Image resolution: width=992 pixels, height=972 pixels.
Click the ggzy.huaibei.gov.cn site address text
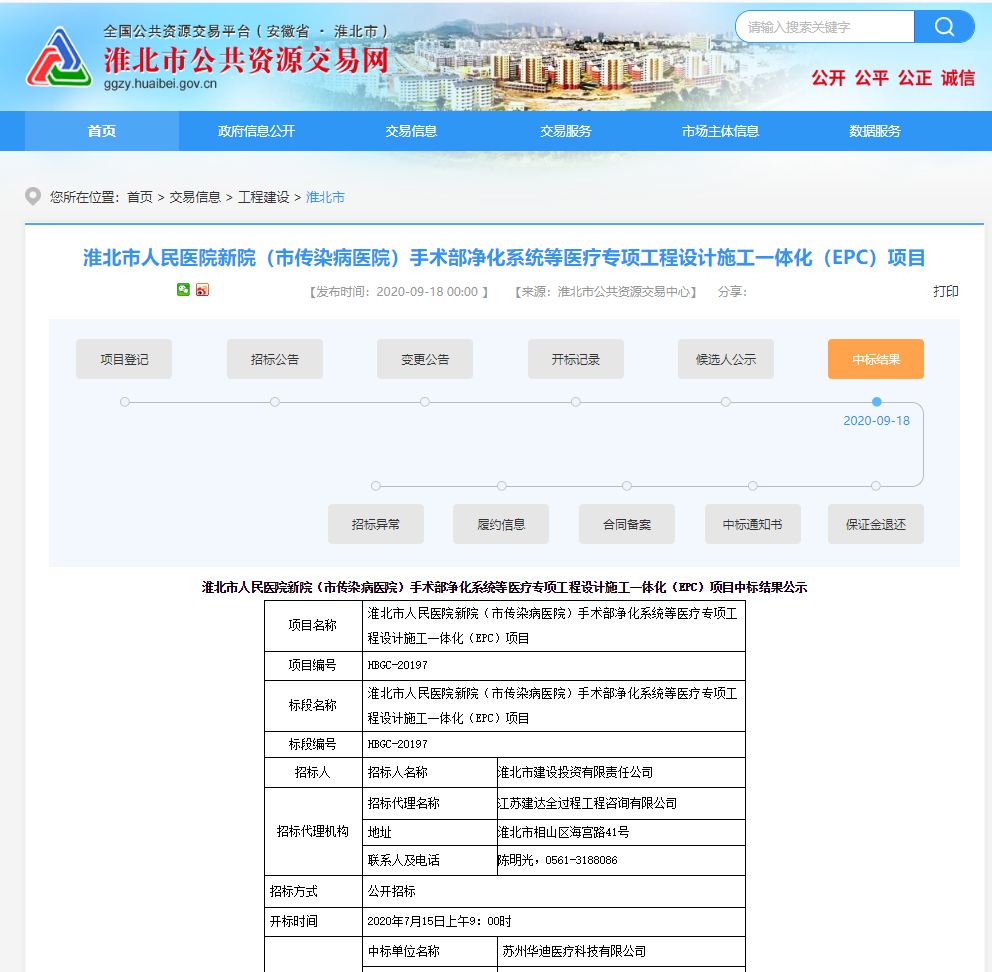[x=160, y=84]
